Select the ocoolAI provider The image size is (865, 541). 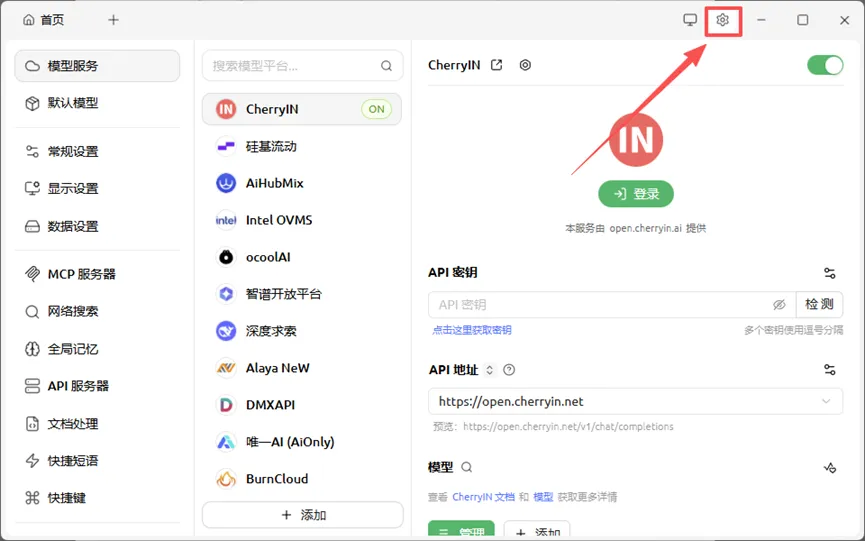click(x=302, y=257)
